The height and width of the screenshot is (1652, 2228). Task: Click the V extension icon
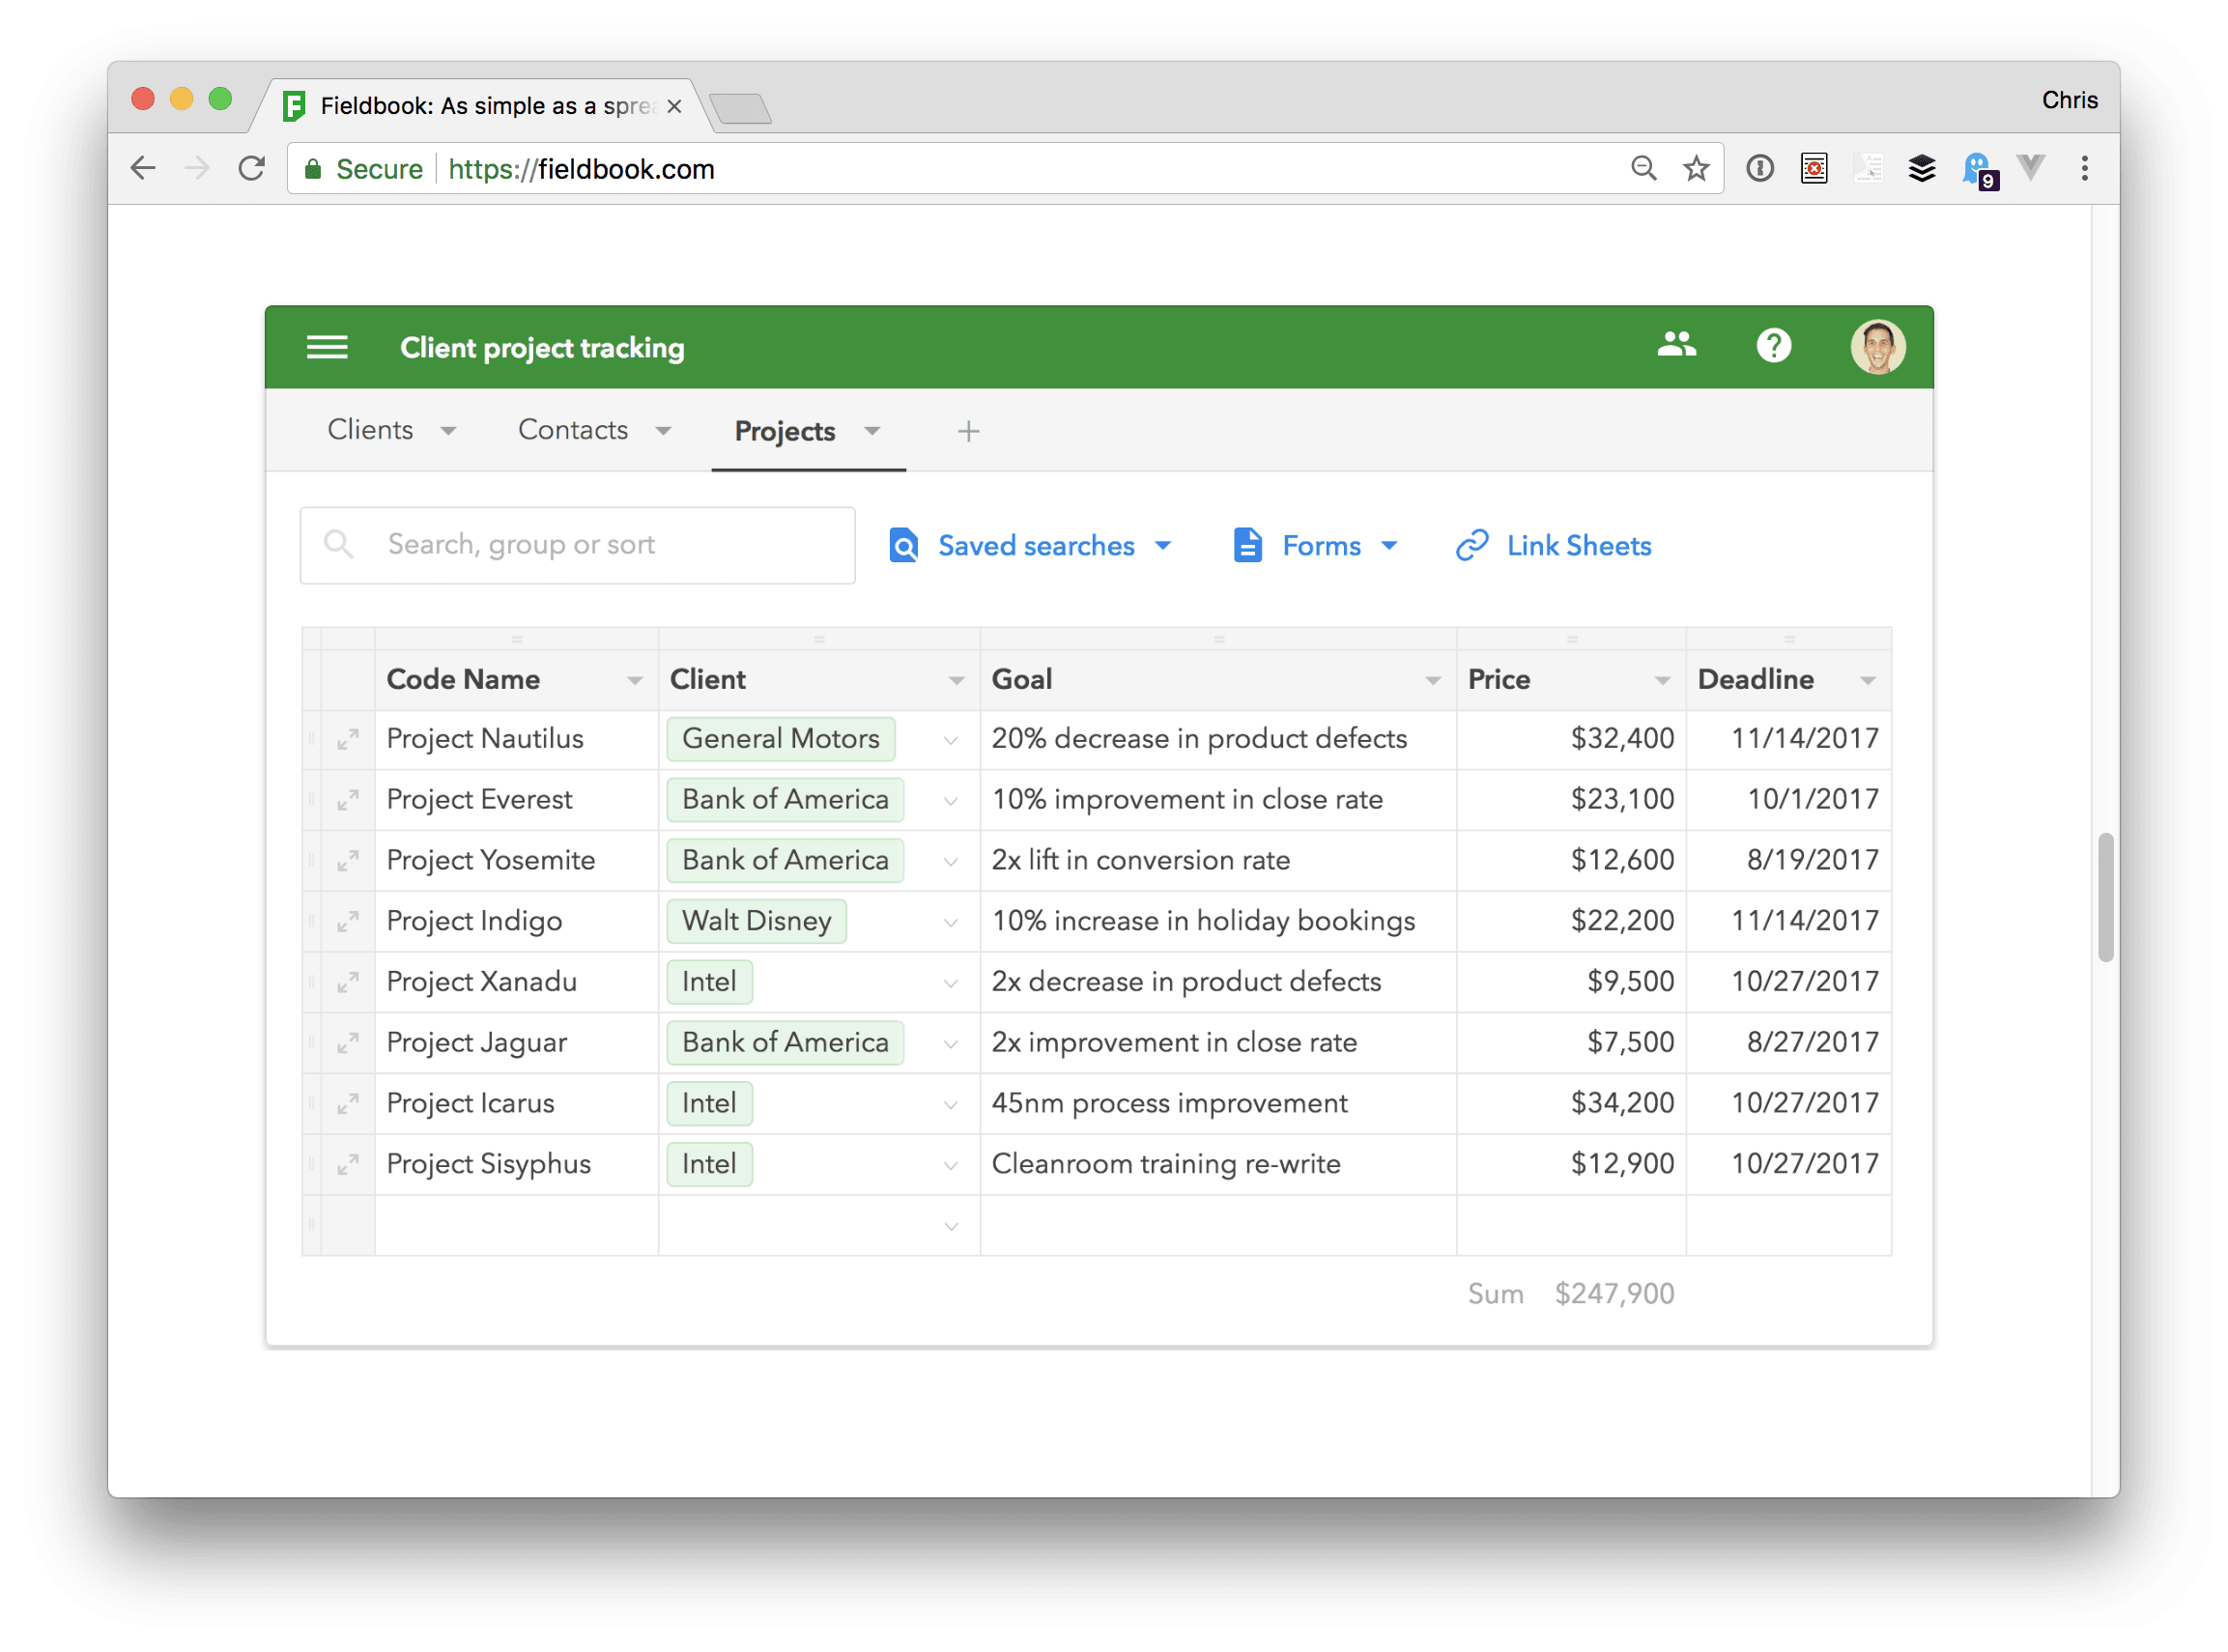(2030, 167)
